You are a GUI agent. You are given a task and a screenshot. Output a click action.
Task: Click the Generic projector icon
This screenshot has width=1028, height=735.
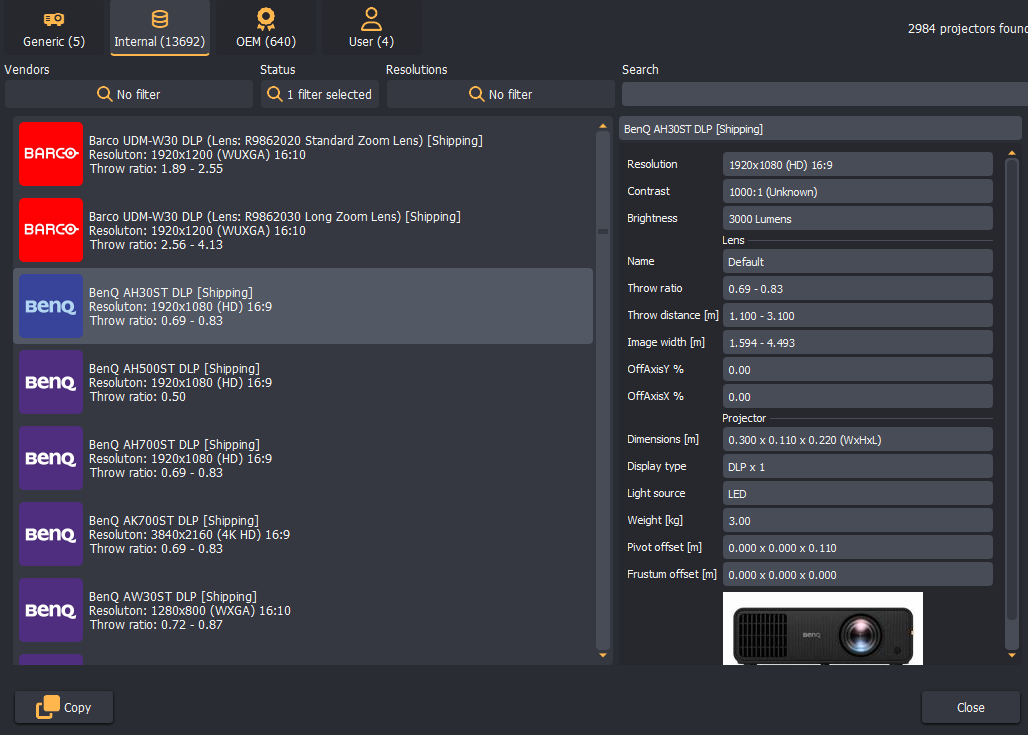(54, 19)
